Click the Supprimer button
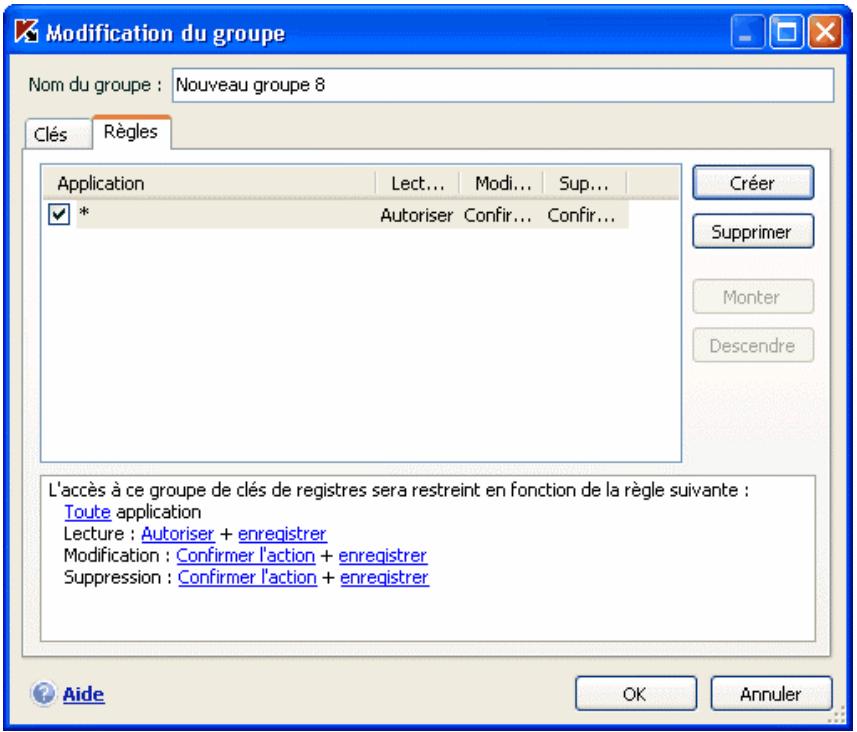857x732 pixels. (753, 232)
